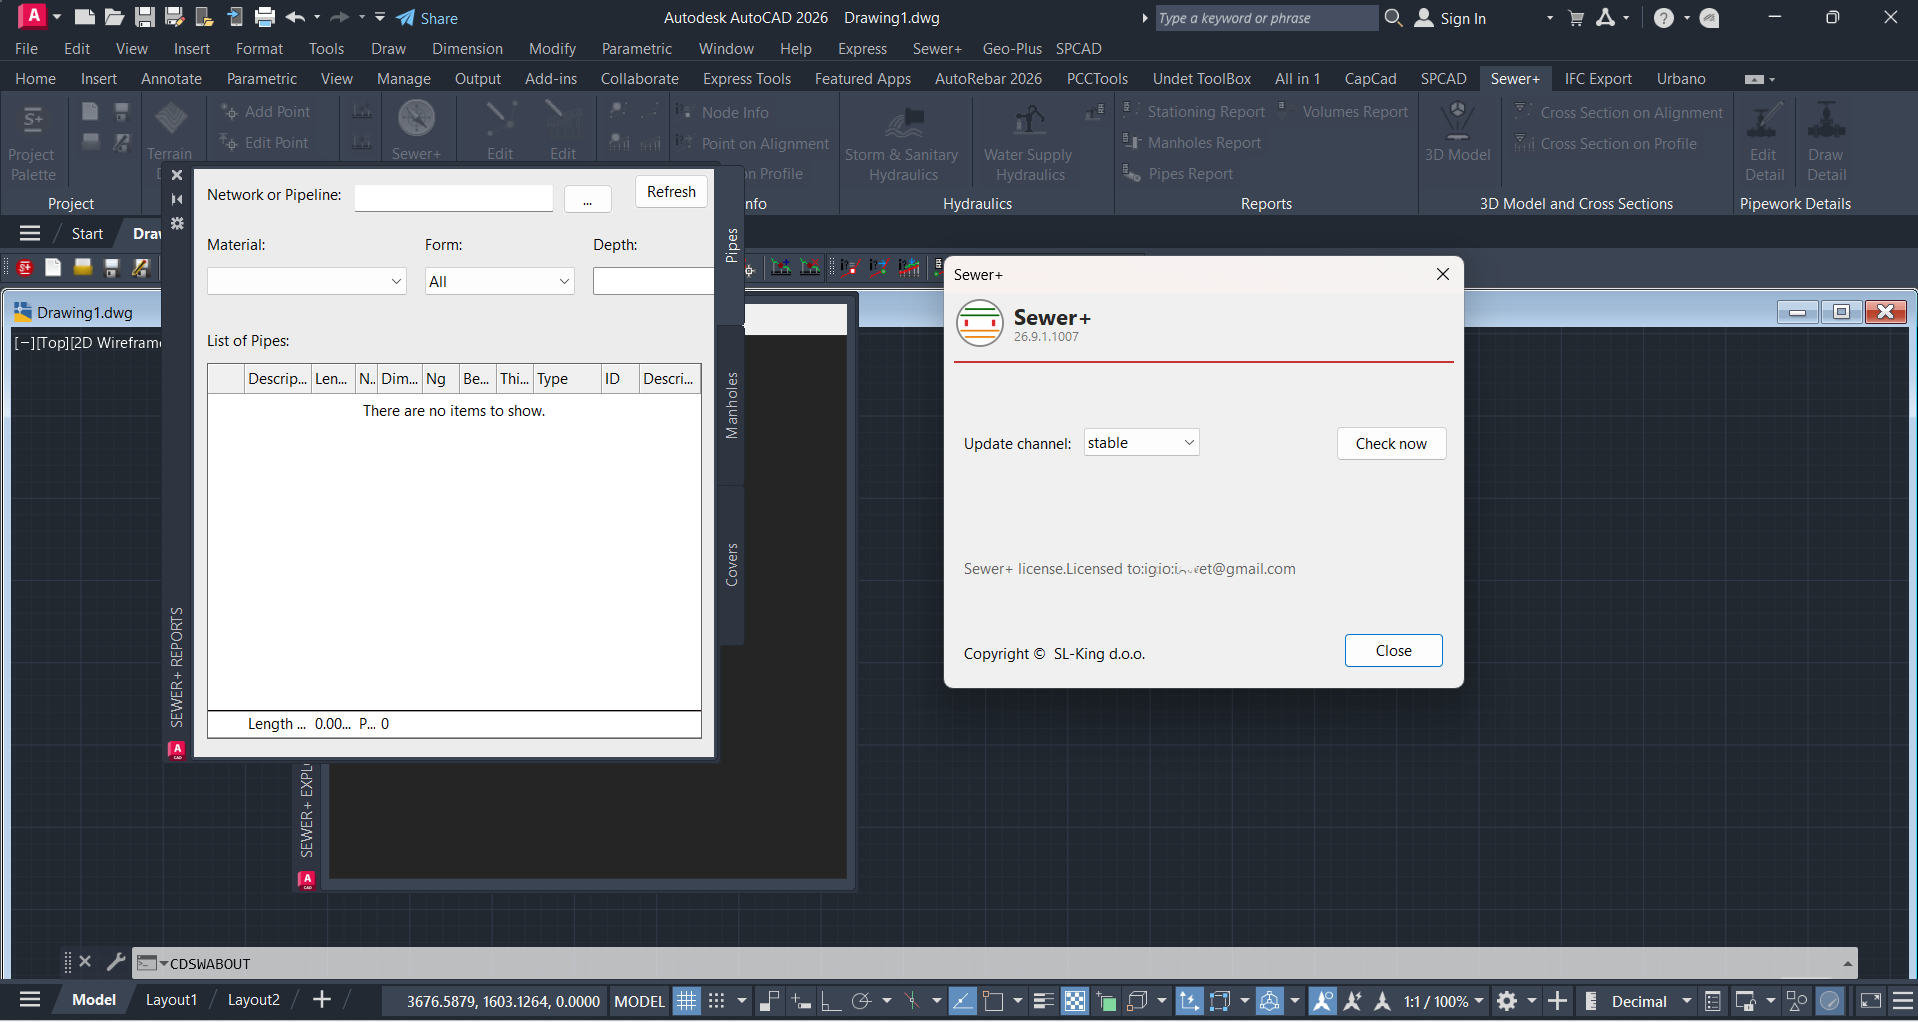This screenshot has width=1918, height=1022.
Task: Open the Form dropdown showing All
Action: click(499, 281)
